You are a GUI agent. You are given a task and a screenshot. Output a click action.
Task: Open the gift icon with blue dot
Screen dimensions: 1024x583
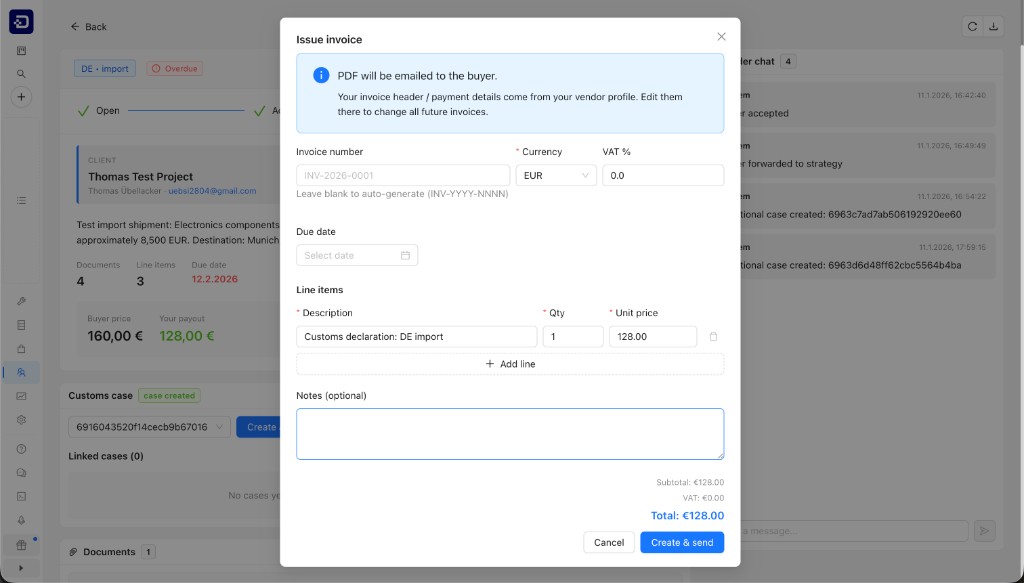[x=21, y=544]
